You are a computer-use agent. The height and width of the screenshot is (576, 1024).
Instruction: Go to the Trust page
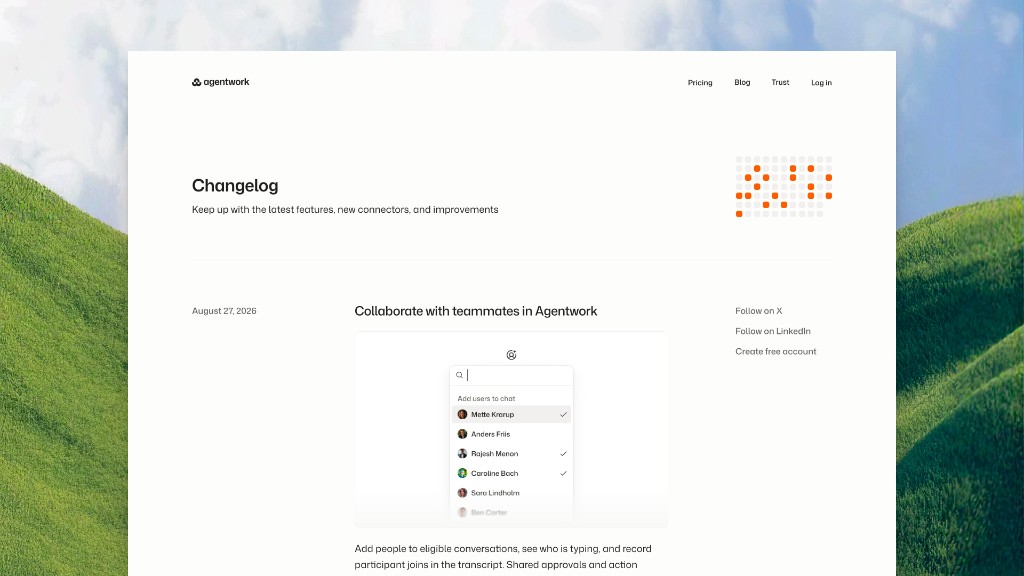(780, 82)
